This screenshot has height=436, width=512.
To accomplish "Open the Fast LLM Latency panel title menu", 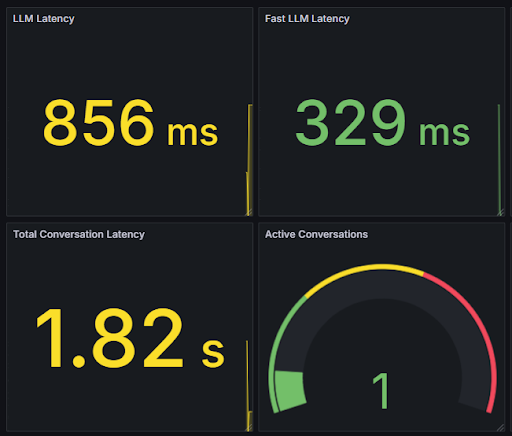I will [307, 19].
